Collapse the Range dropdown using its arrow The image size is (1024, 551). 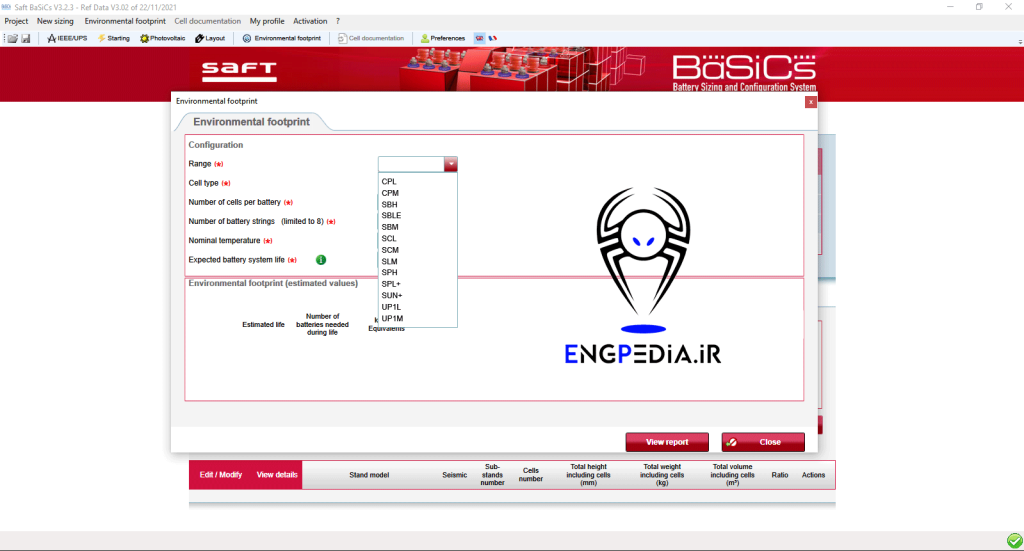click(451, 164)
